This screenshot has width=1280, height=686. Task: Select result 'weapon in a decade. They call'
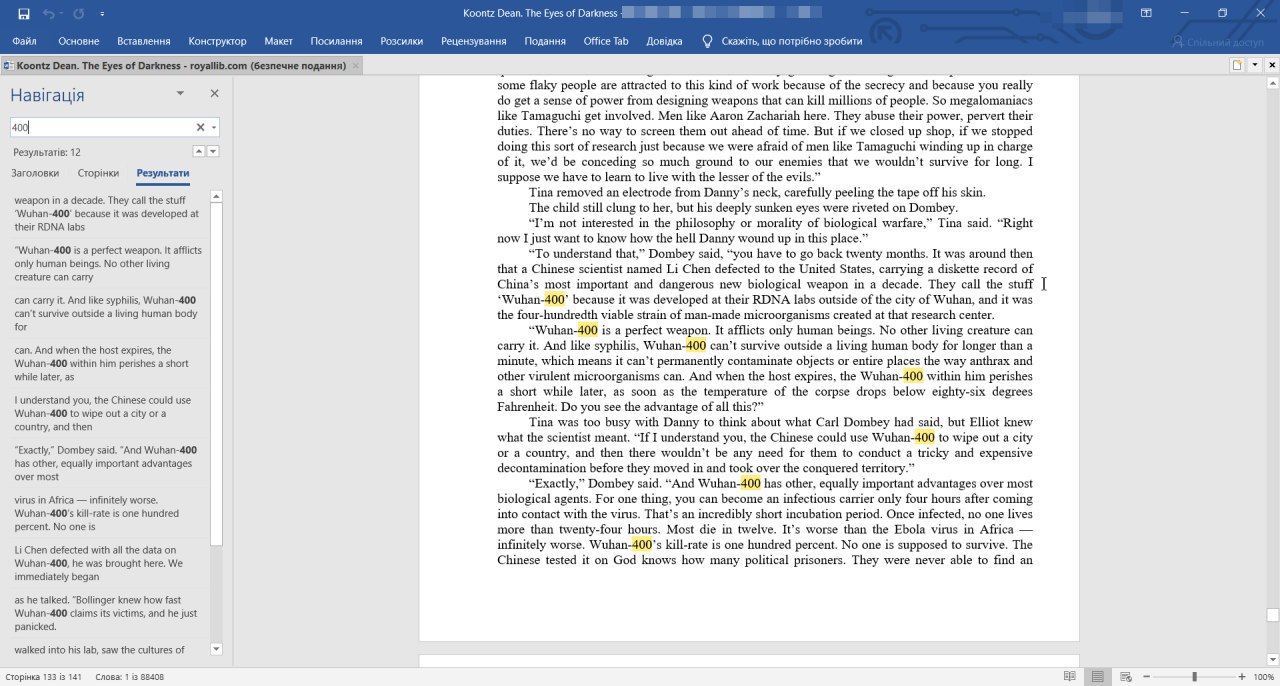click(x=109, y=214)
